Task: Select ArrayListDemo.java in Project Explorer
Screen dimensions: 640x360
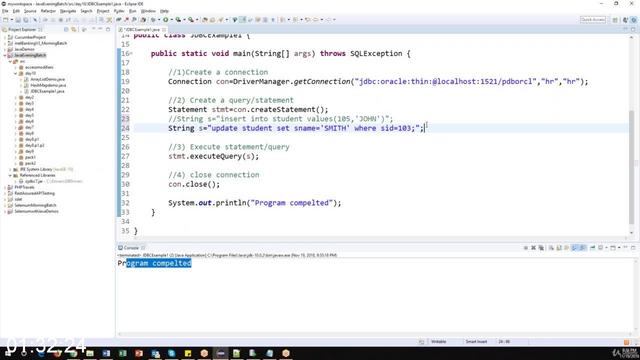Action: click(x=47, y=79)
